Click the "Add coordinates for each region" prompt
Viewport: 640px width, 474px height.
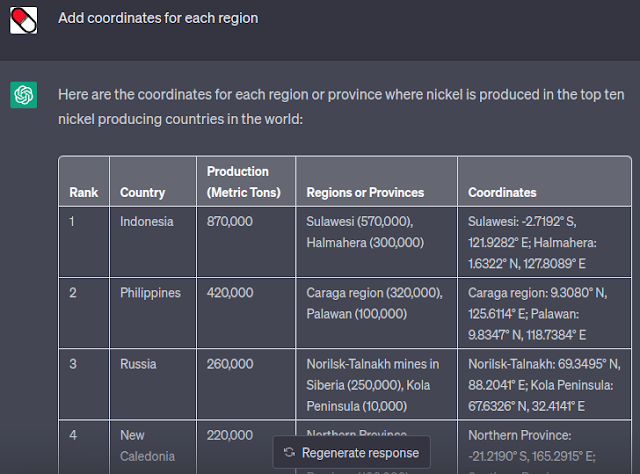[x=158, y=19]
